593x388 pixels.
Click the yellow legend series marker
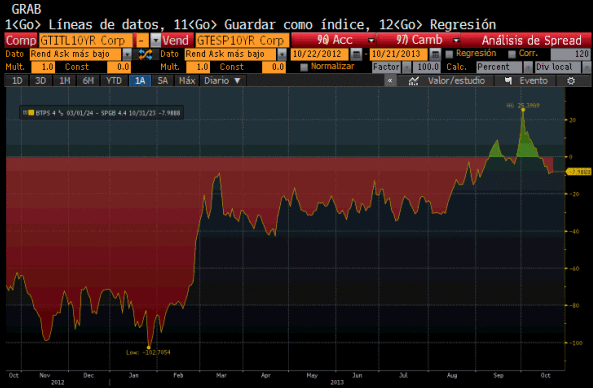click(31, 113)
